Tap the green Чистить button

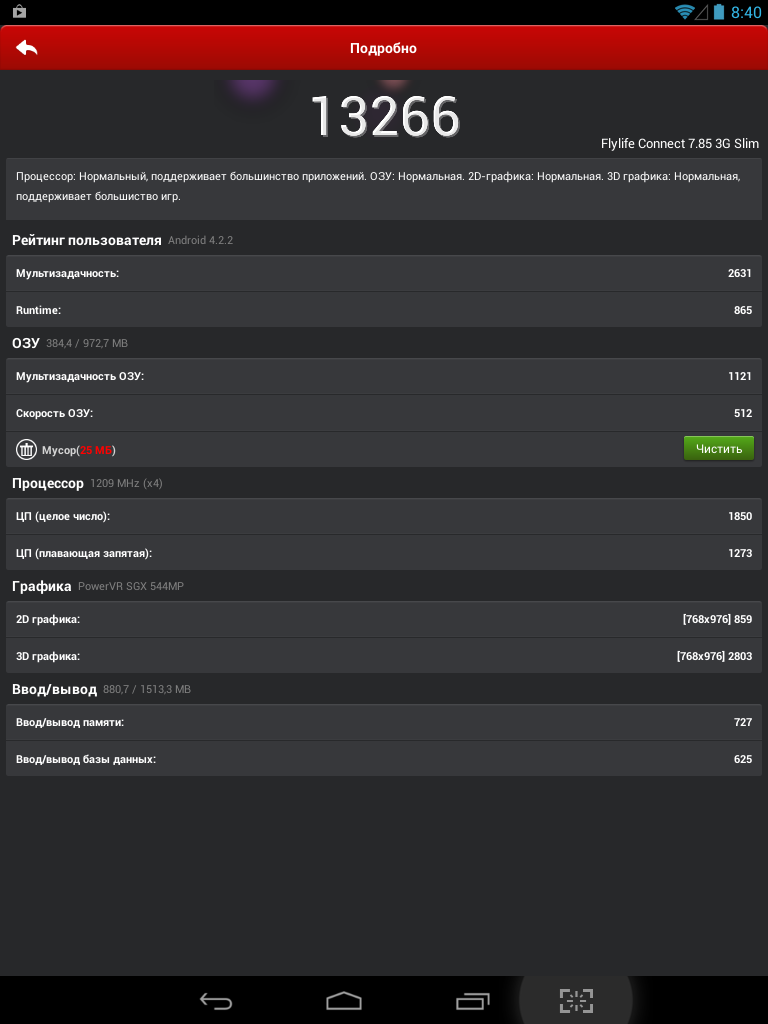pyautogui.click(x=718, y=449)
